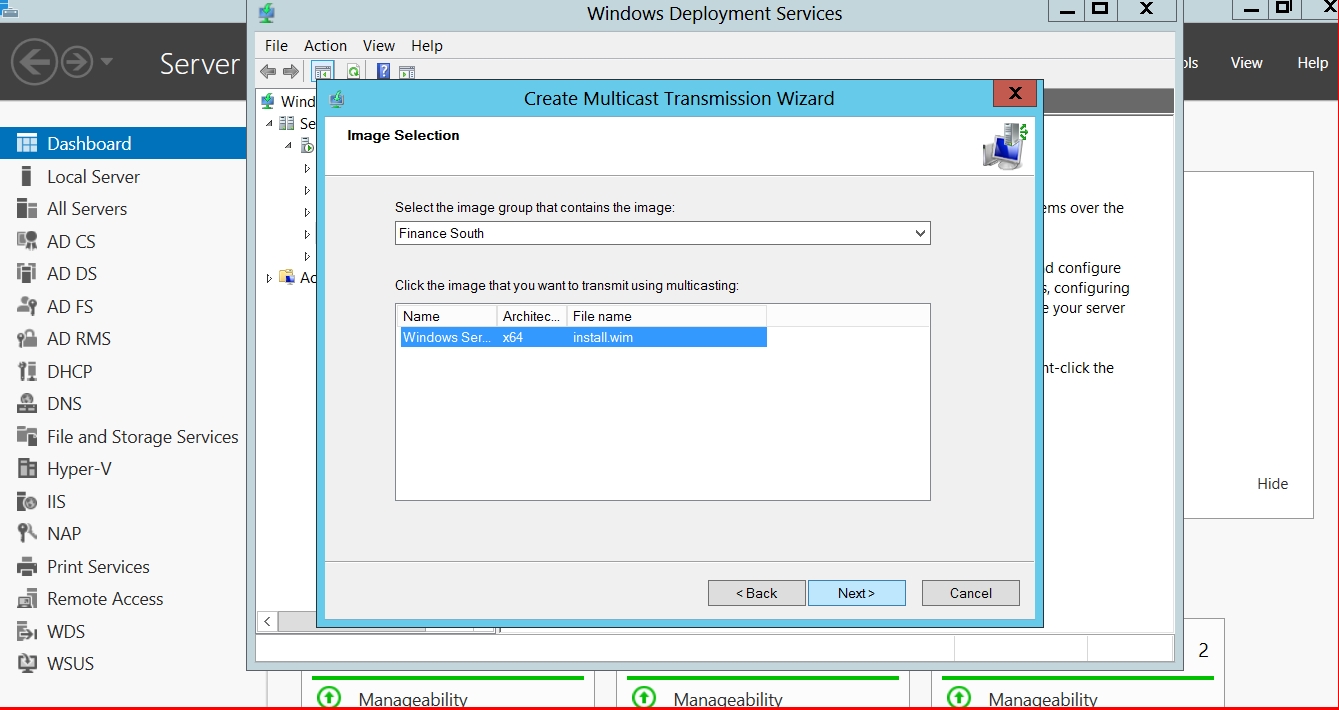Click the All Servers icon in sidebar

[x=27, y=208]
